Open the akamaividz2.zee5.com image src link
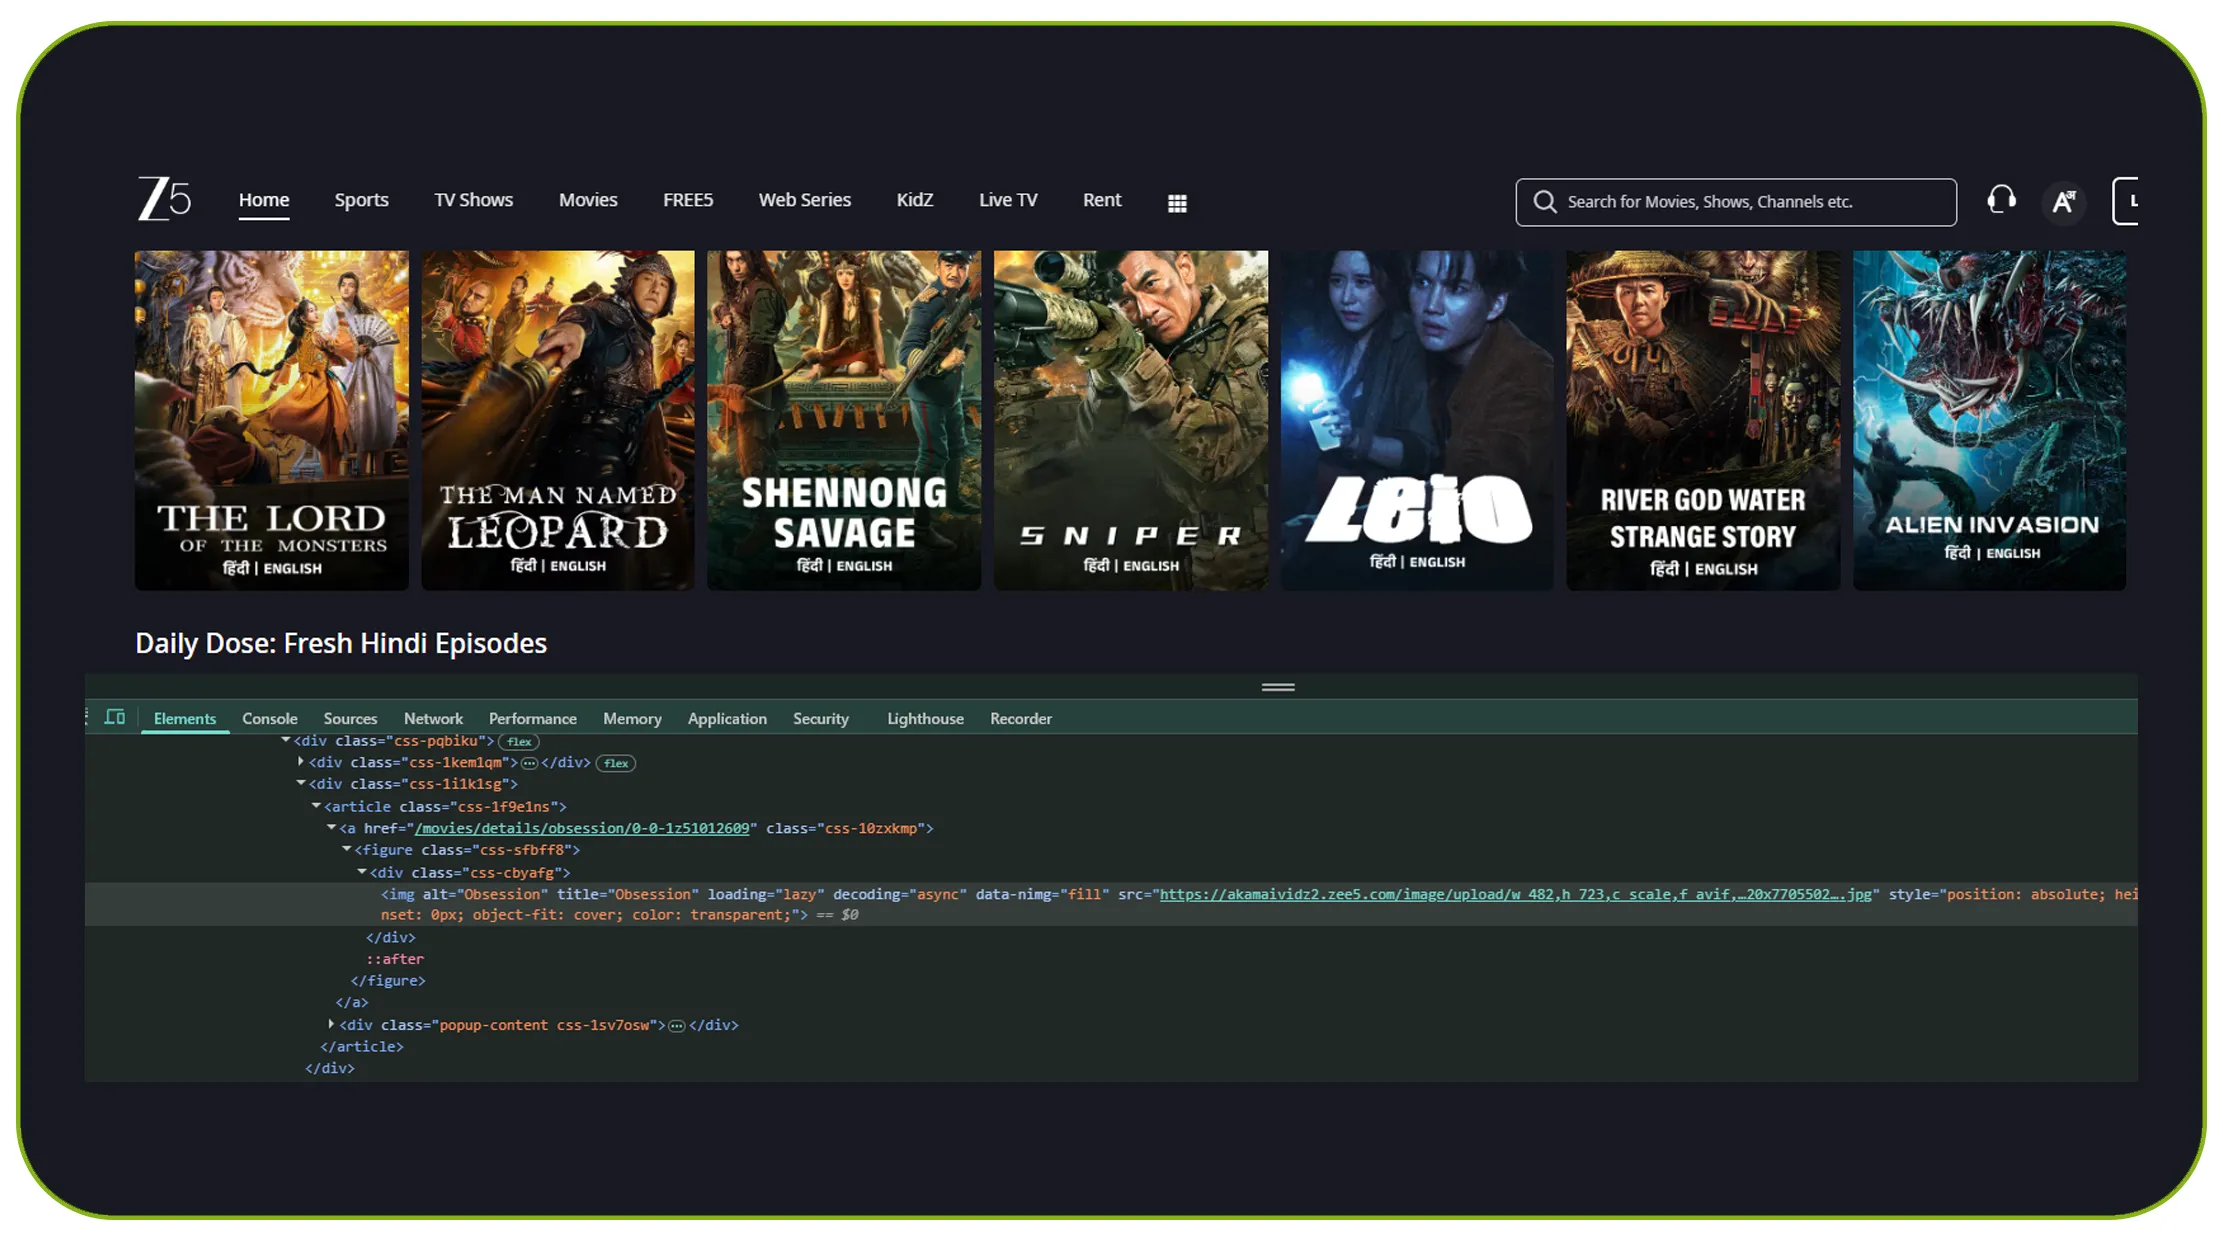Viewport: 2223px width, 1240px height. (x=1515, y=894)
